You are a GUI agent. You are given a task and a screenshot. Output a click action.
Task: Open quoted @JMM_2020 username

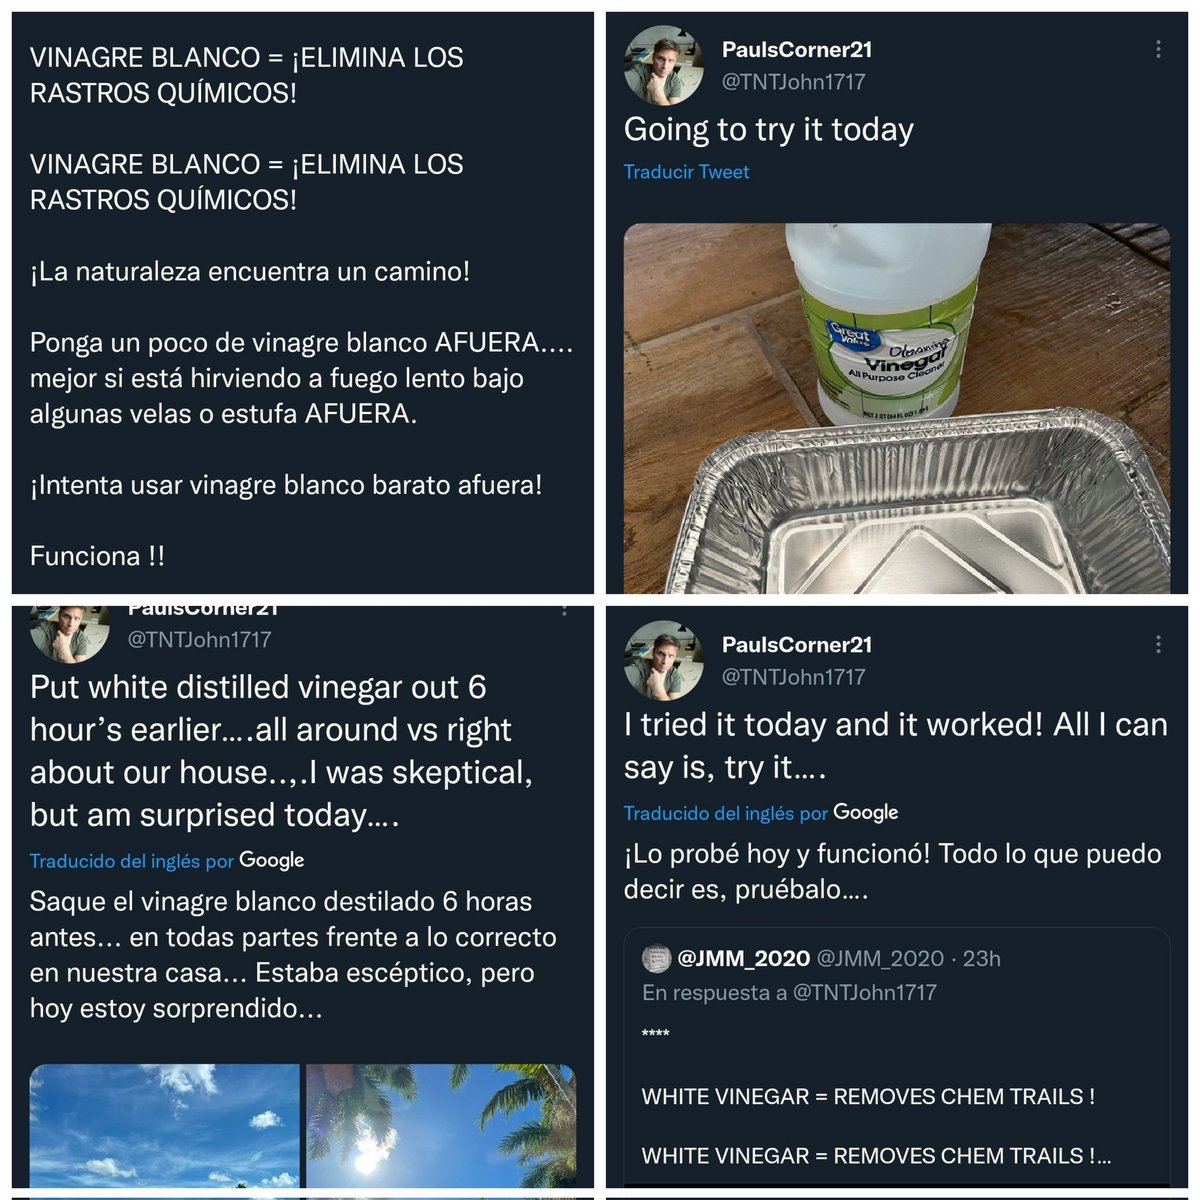click(x=744, y=959)
